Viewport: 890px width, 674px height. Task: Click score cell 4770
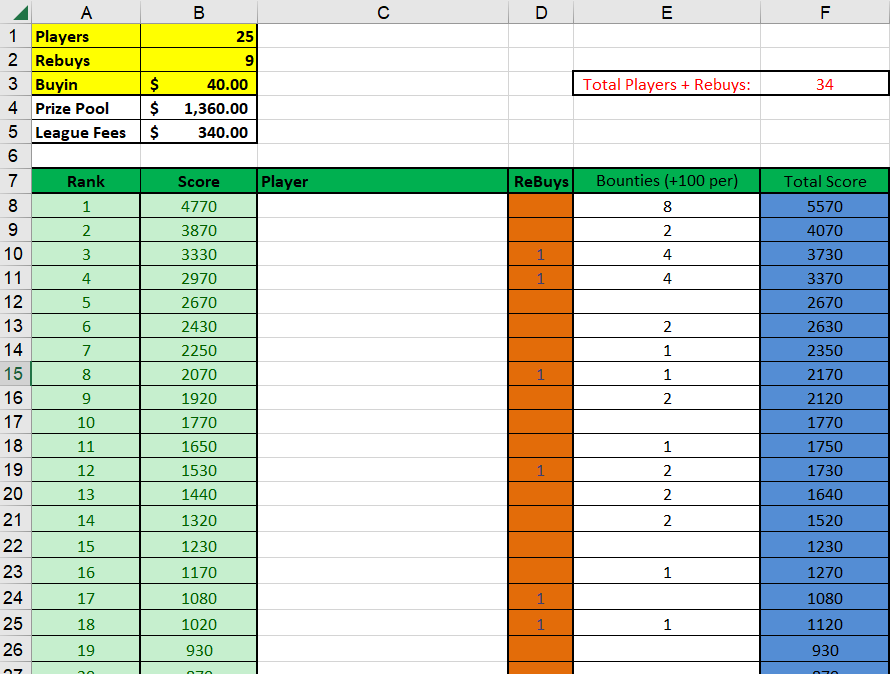(199, 206)
